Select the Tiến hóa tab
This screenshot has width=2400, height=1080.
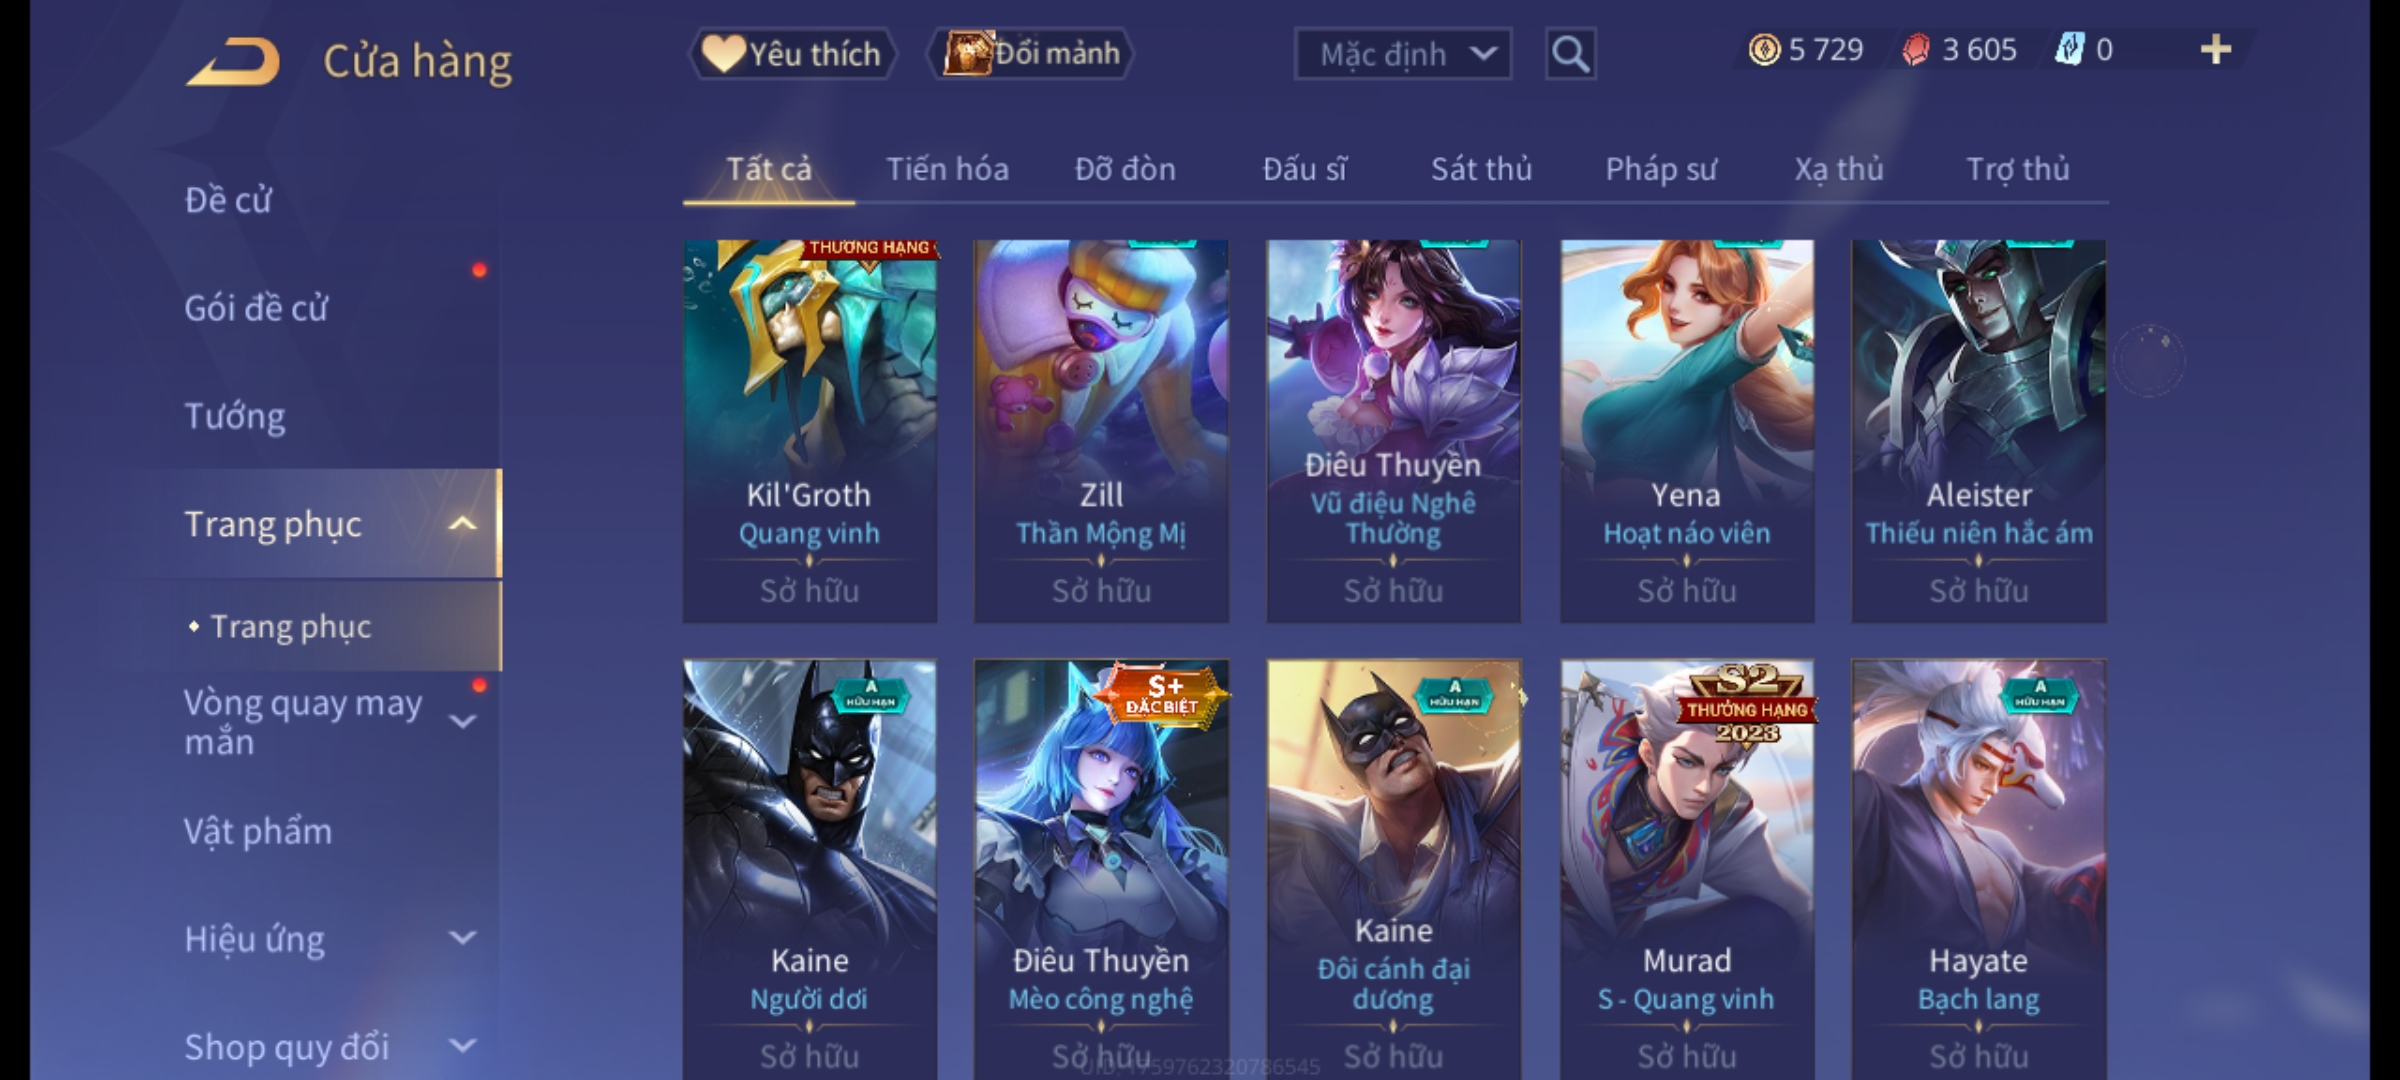pos(947,170)
